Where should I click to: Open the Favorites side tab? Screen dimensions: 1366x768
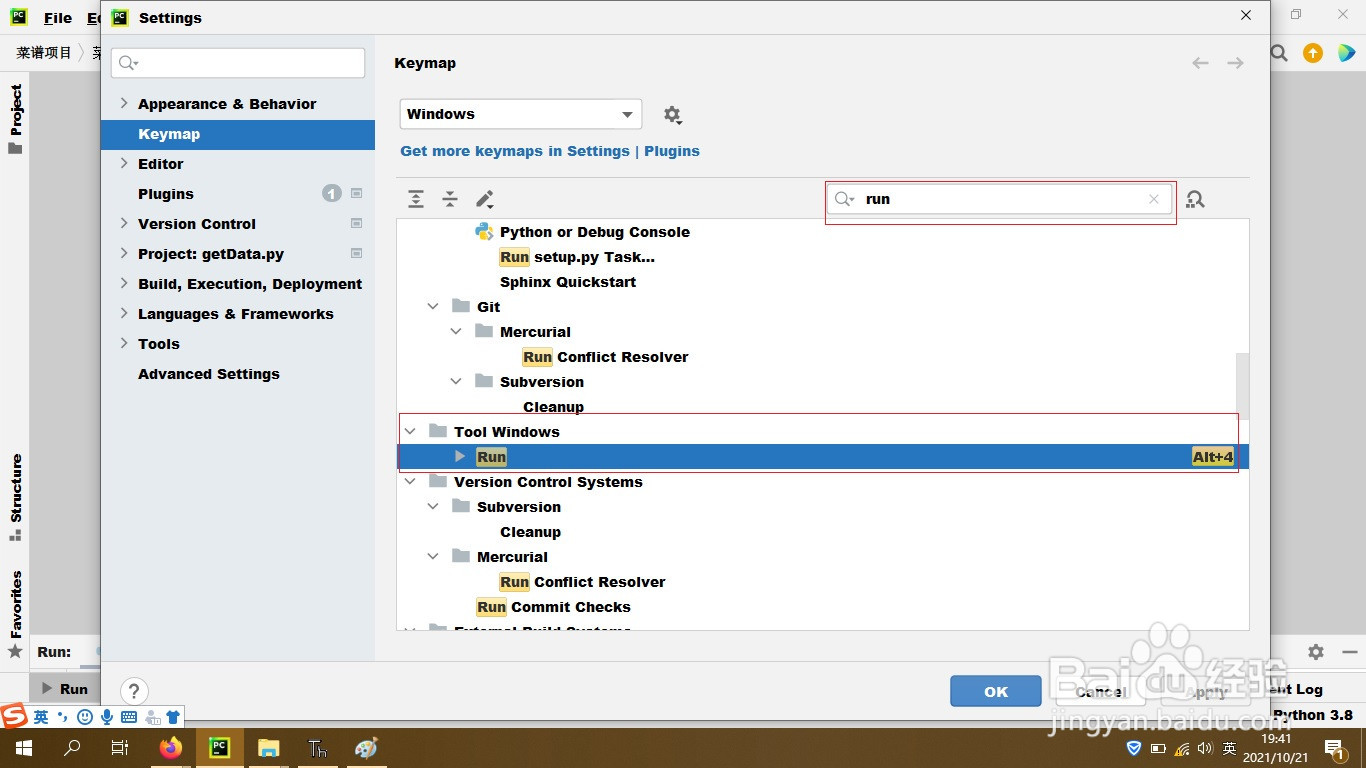coord(15,614)
